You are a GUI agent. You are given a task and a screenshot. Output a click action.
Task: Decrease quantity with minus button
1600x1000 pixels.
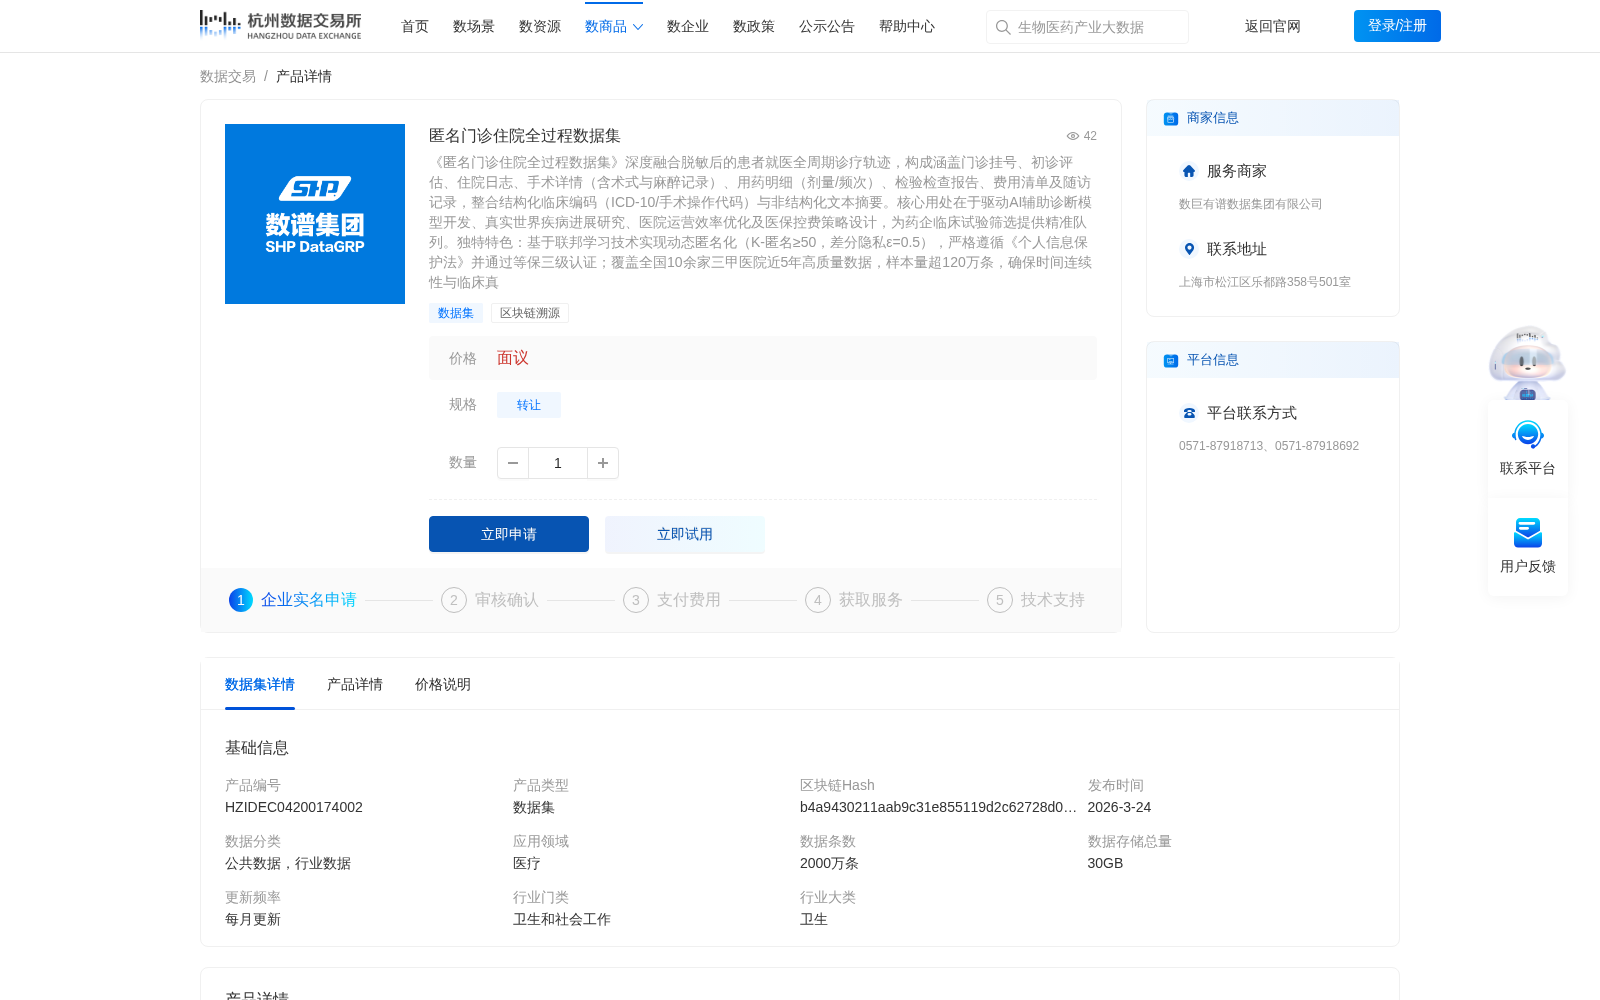point(513,463)
